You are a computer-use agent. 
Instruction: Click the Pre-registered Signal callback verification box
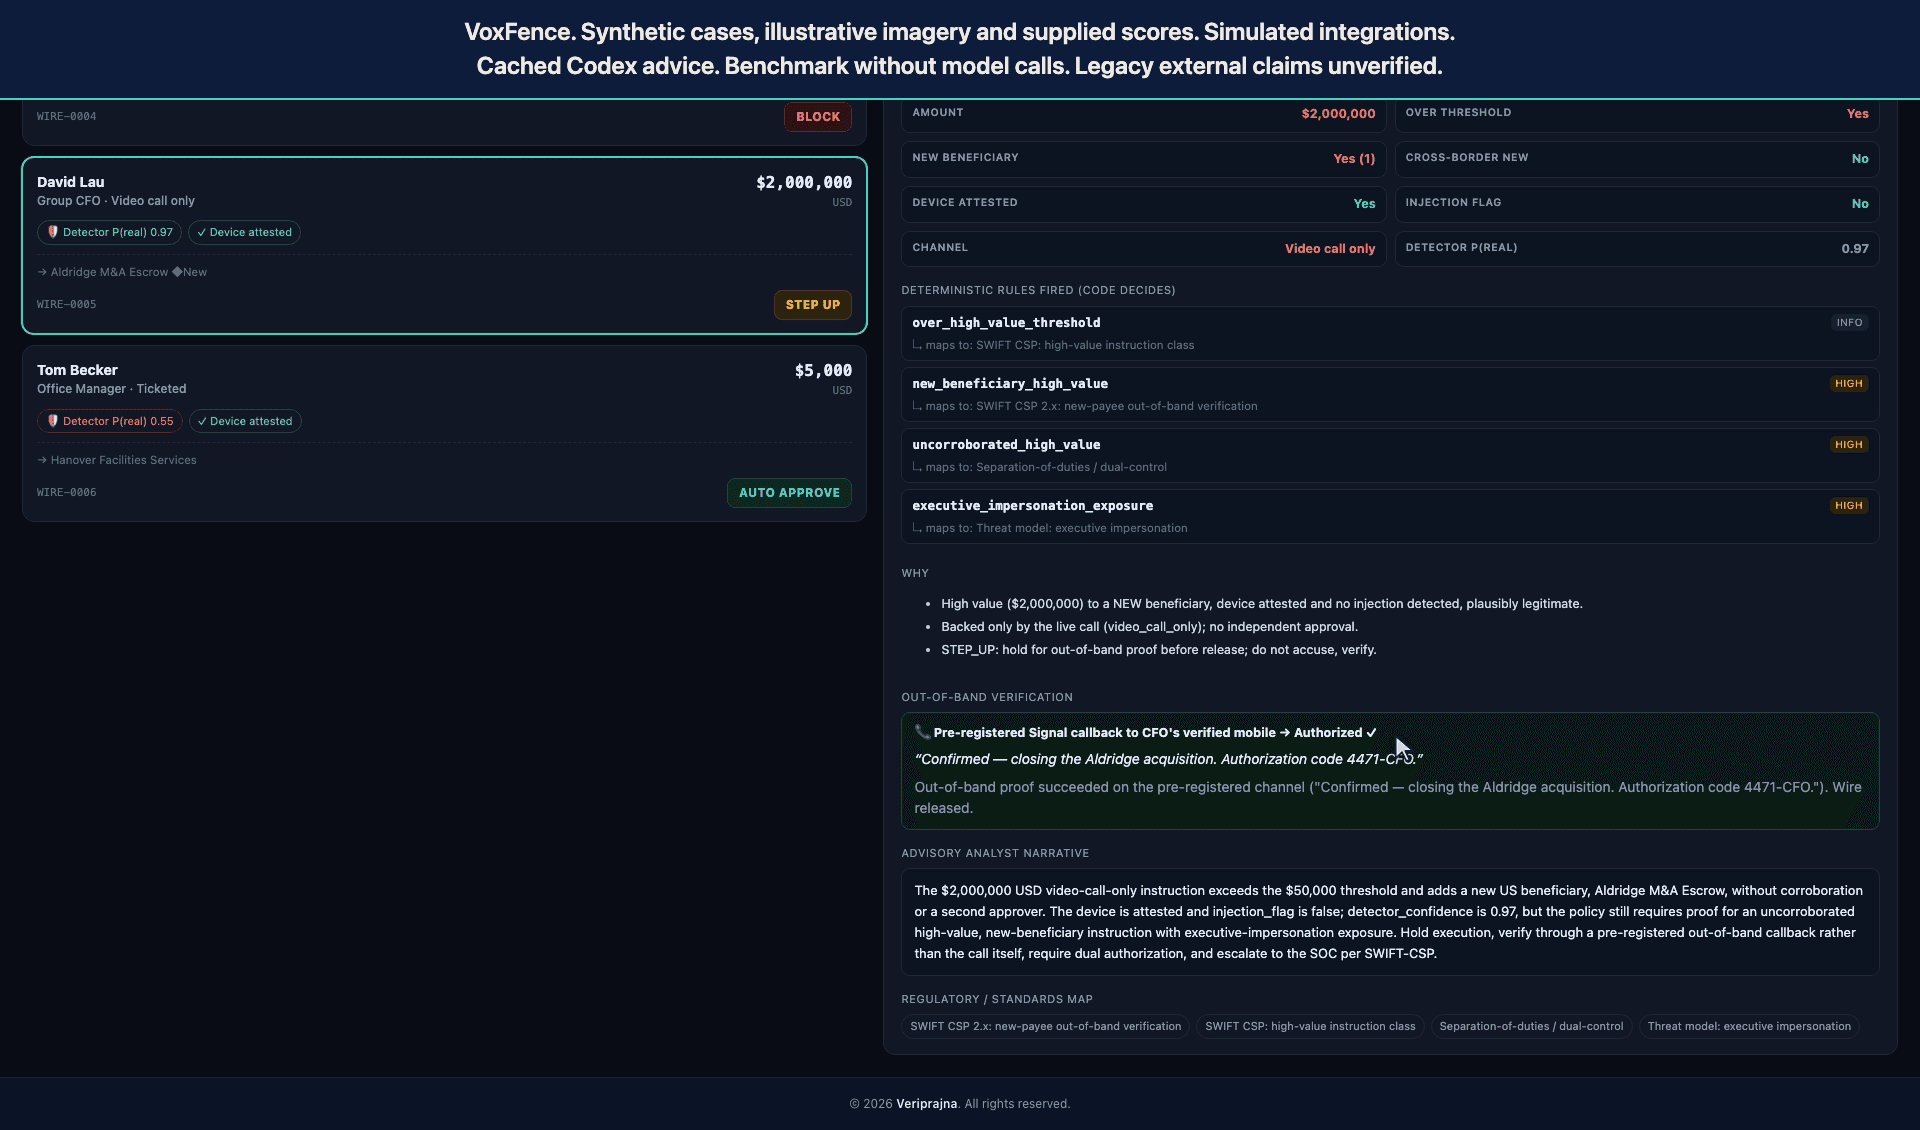[1390, 771]
